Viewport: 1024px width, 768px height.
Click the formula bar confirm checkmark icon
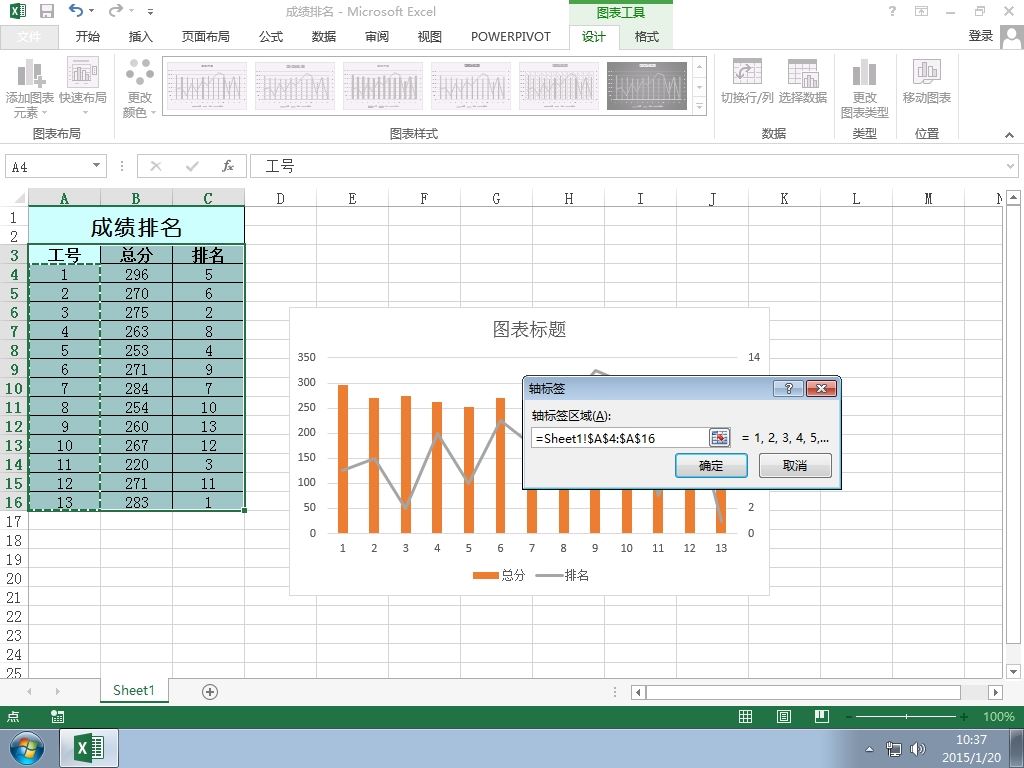pos(192,167)
